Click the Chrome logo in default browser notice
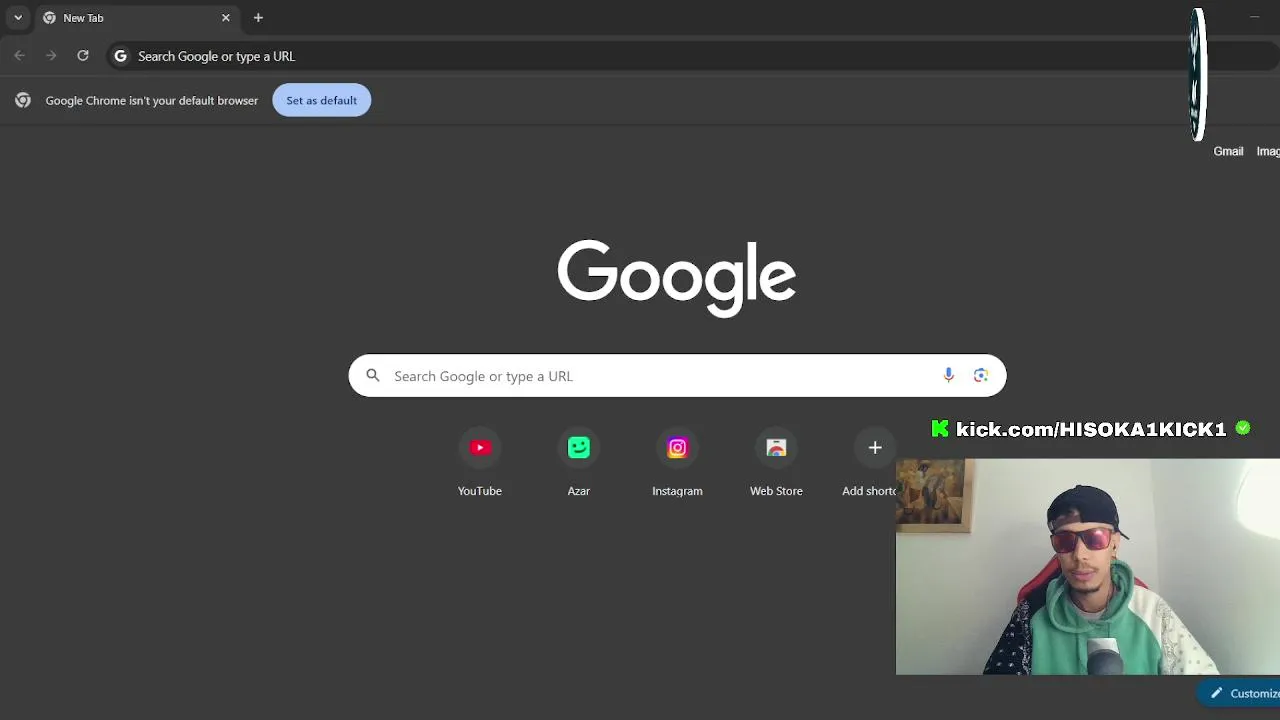This screenshot has height=720, width=1280. 23,100
